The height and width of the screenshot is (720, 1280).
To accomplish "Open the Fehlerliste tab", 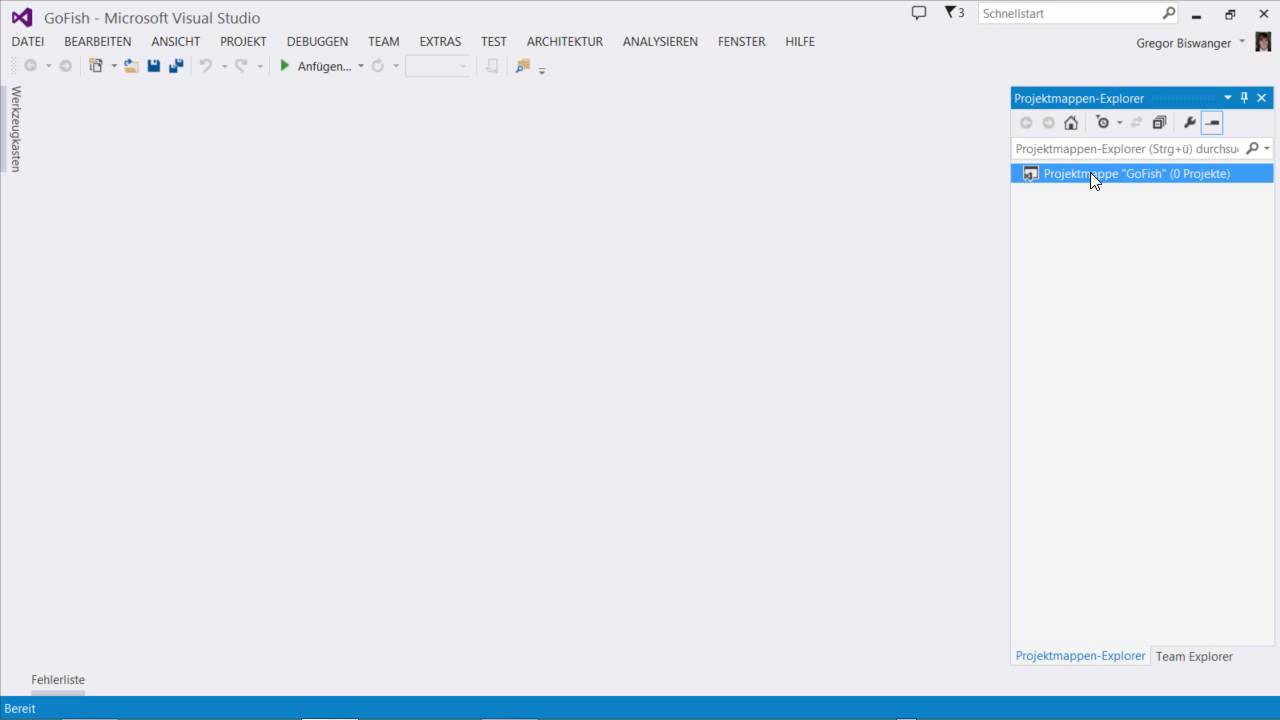I will click(x=58, y=679).
